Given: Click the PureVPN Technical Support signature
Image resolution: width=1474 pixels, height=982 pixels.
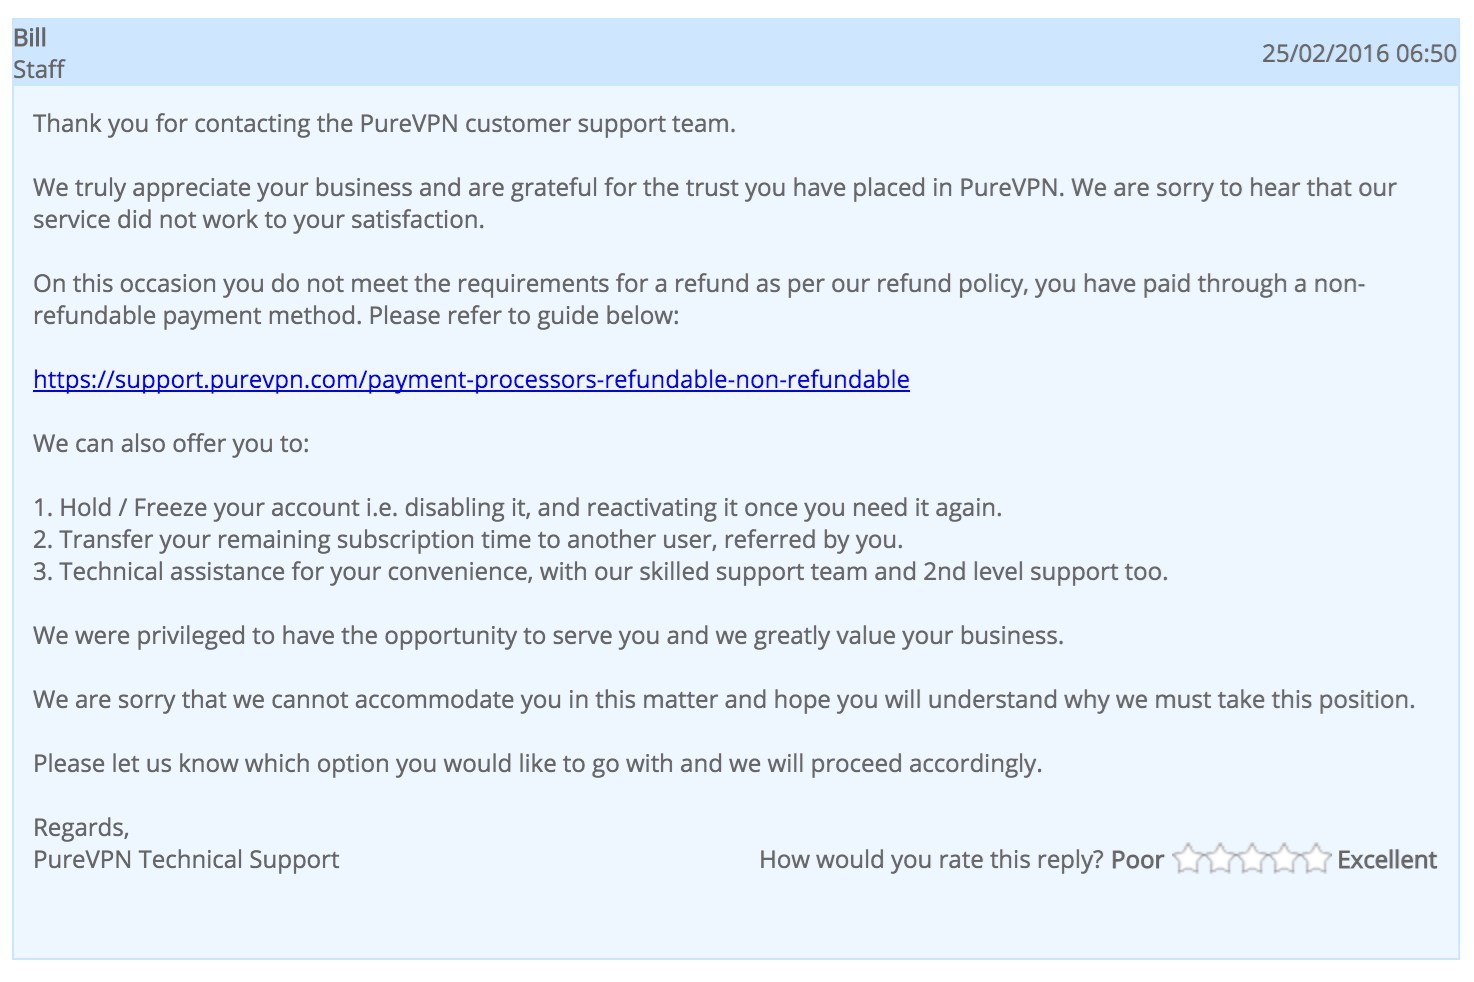Looking at the screenshot, I should [186, 860].
